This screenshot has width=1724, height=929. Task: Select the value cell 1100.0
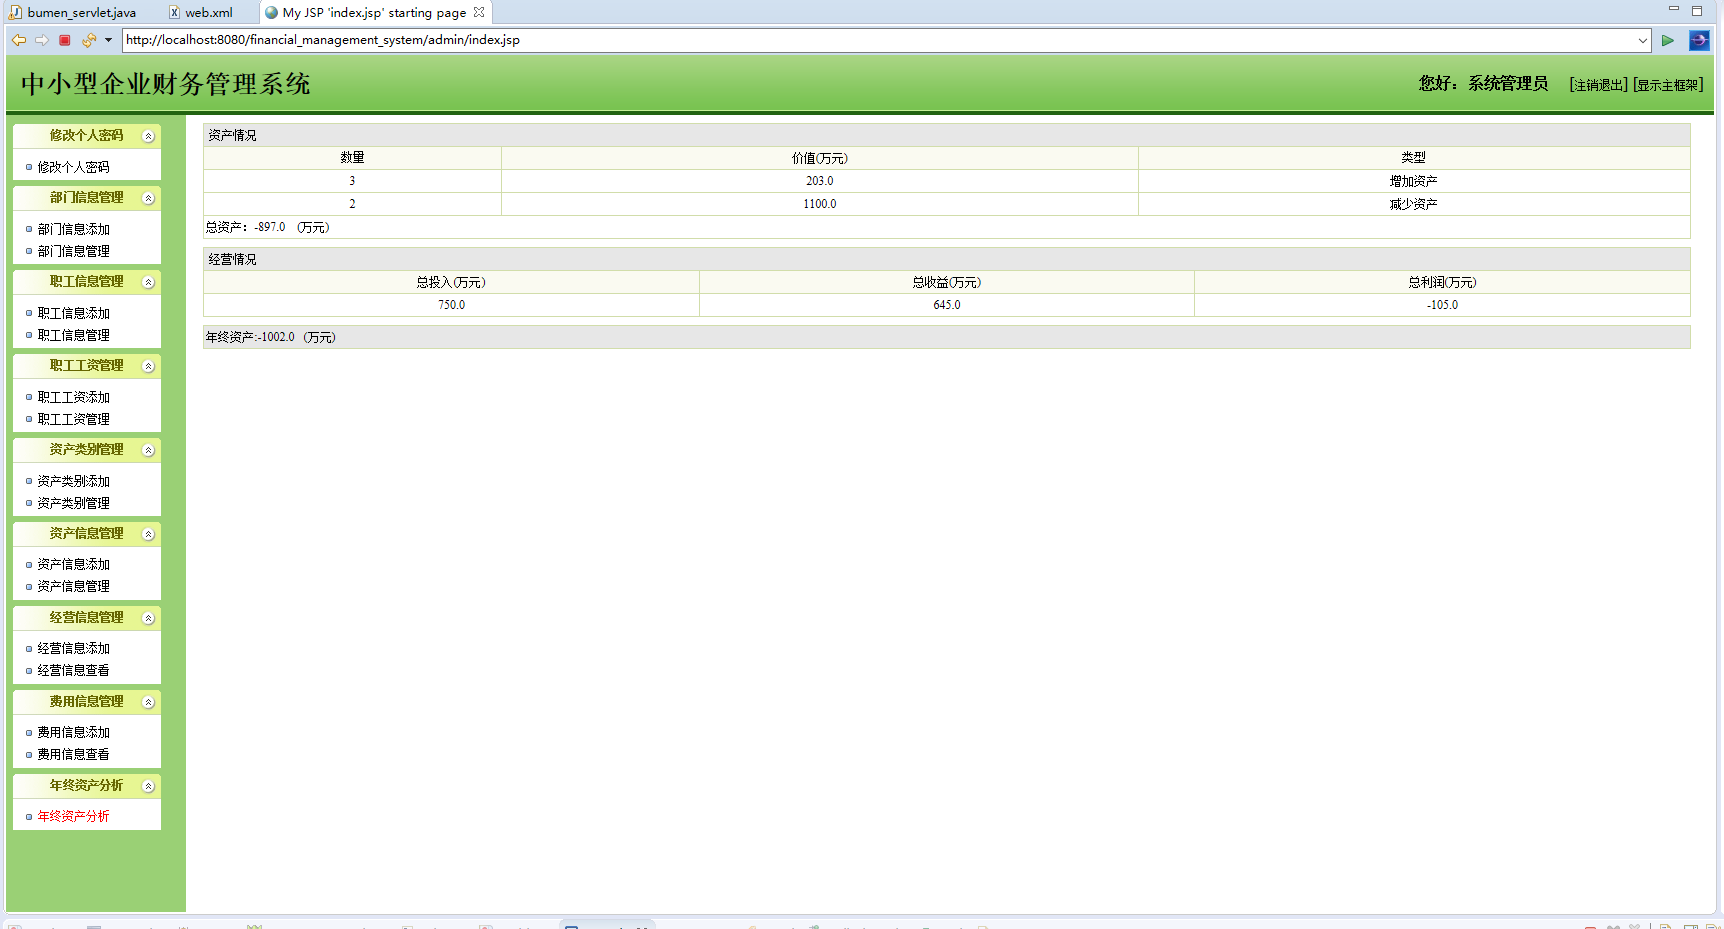coord(820,204)
